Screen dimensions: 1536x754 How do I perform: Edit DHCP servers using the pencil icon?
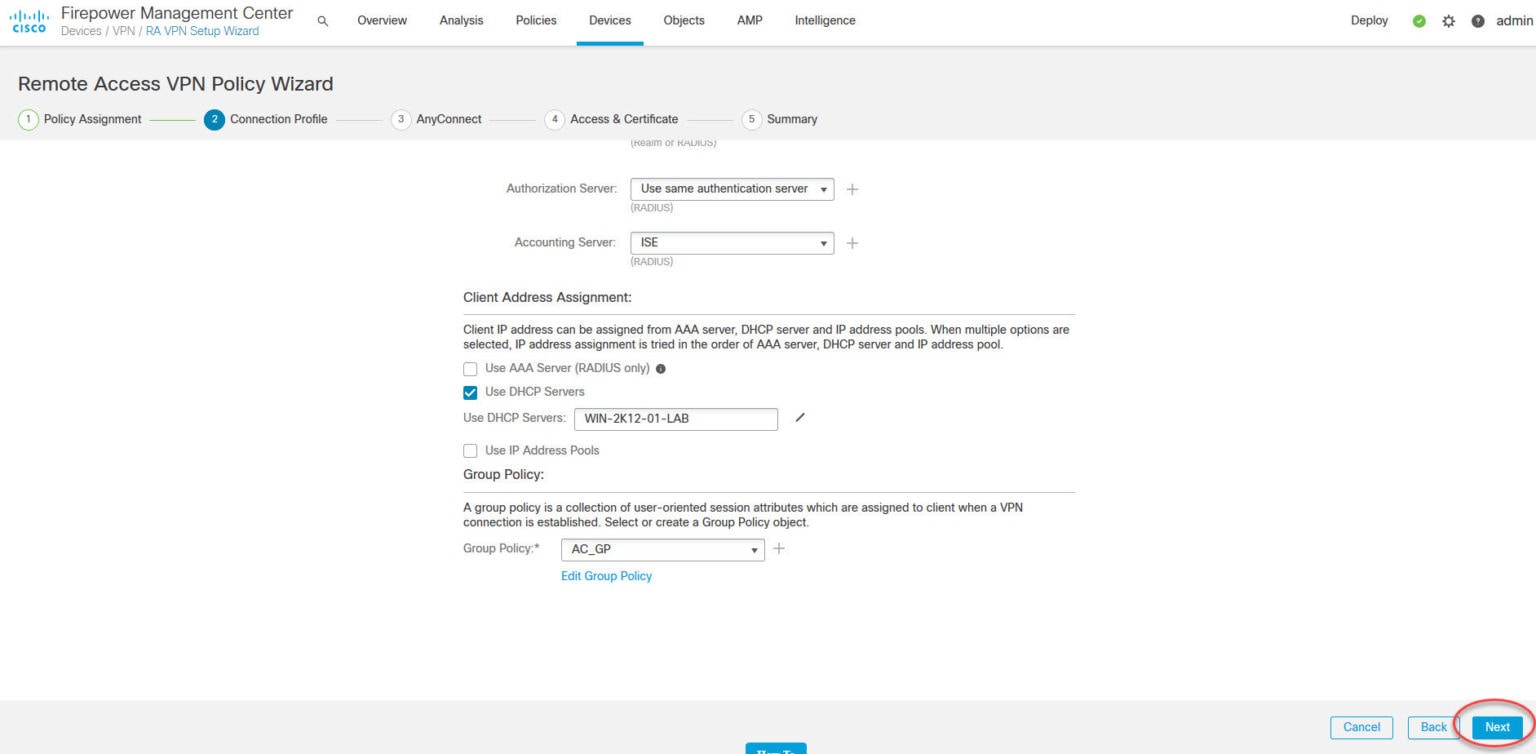(800, 418)
